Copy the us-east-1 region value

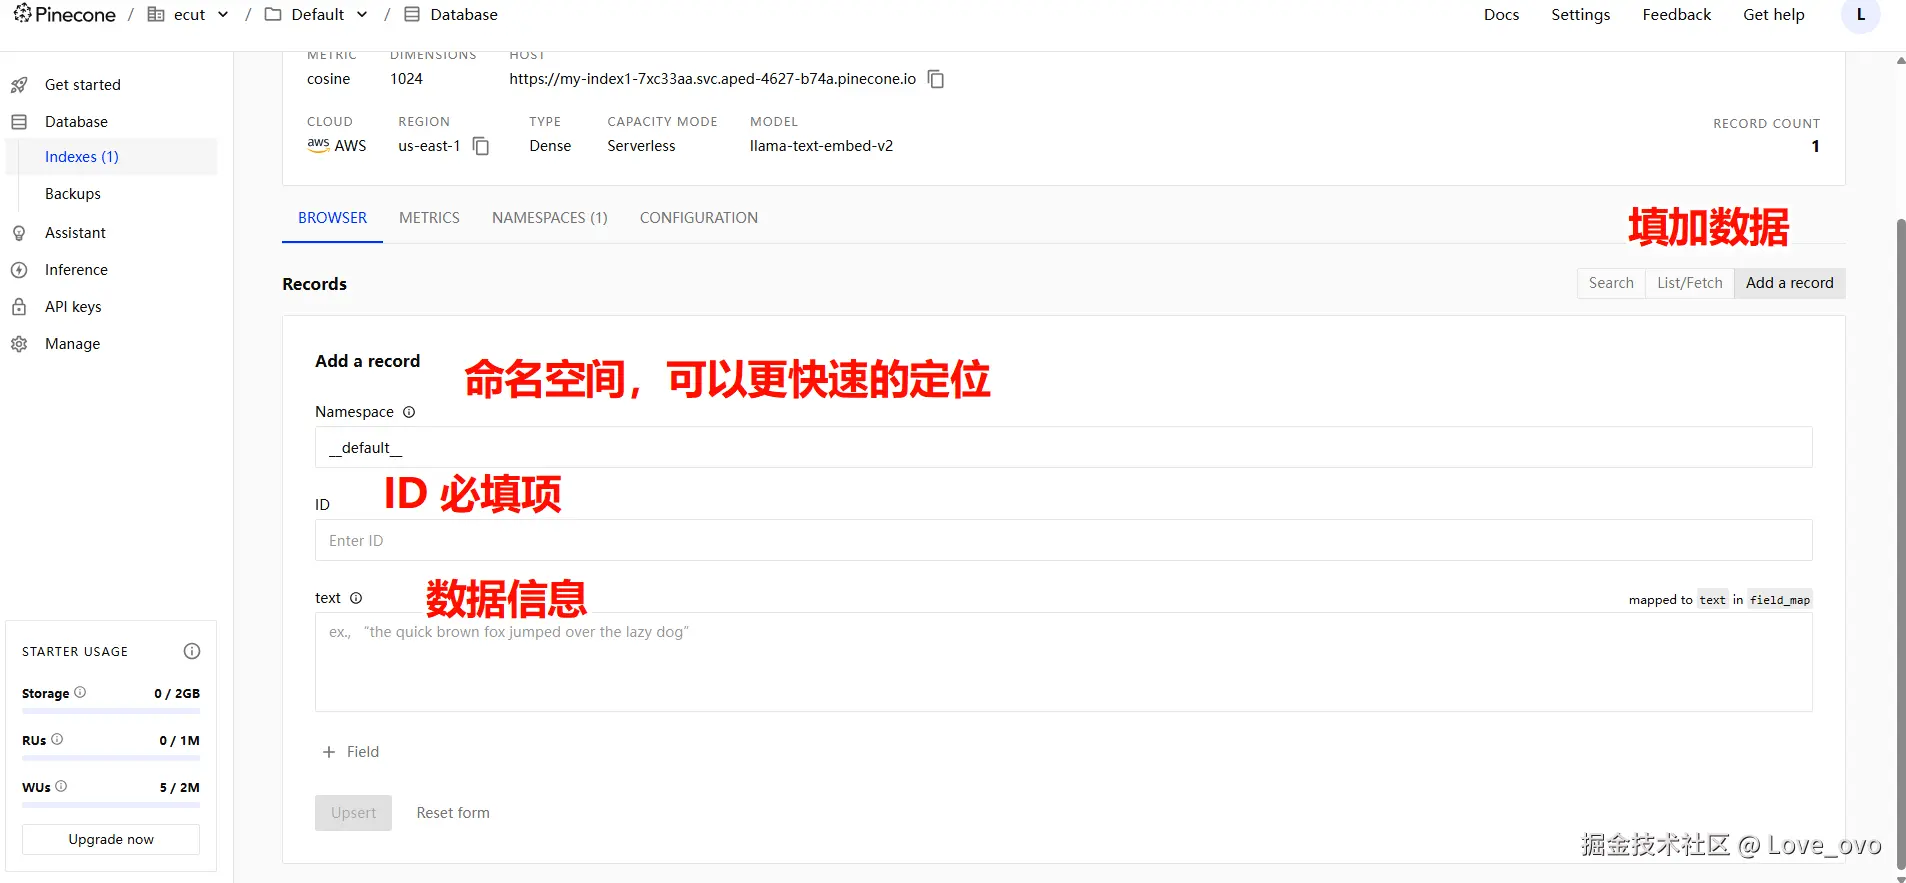pos(481,146)
